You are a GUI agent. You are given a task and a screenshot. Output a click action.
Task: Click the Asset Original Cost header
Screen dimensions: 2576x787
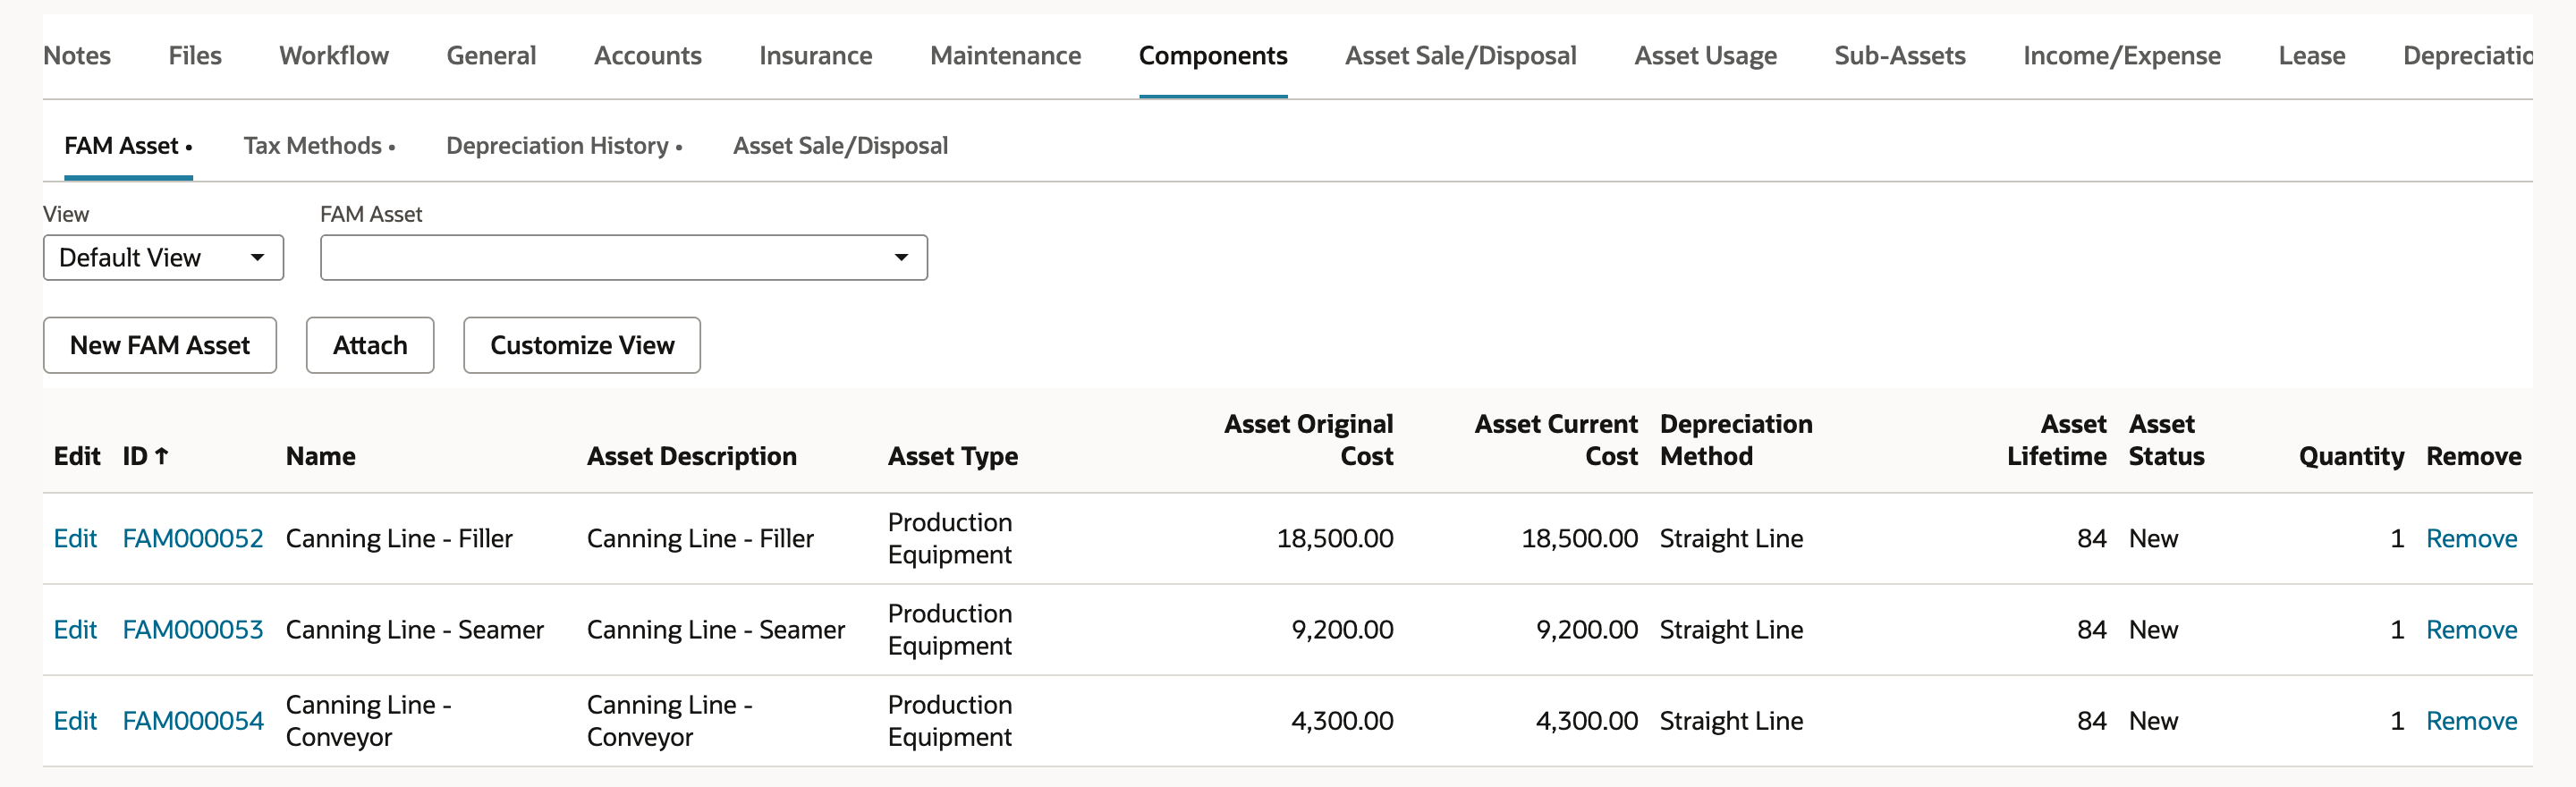[1308, 440]
